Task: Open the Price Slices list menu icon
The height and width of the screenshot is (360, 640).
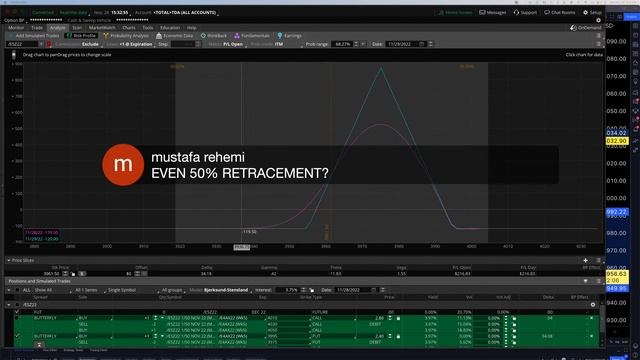Action: [x=598, y=260]
